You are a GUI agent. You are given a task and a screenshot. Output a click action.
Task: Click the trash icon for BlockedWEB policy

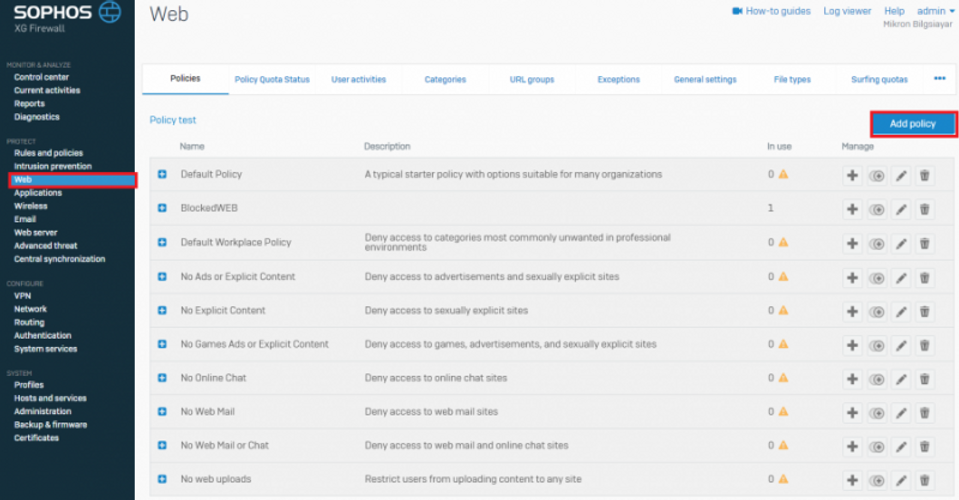point(925,209)
